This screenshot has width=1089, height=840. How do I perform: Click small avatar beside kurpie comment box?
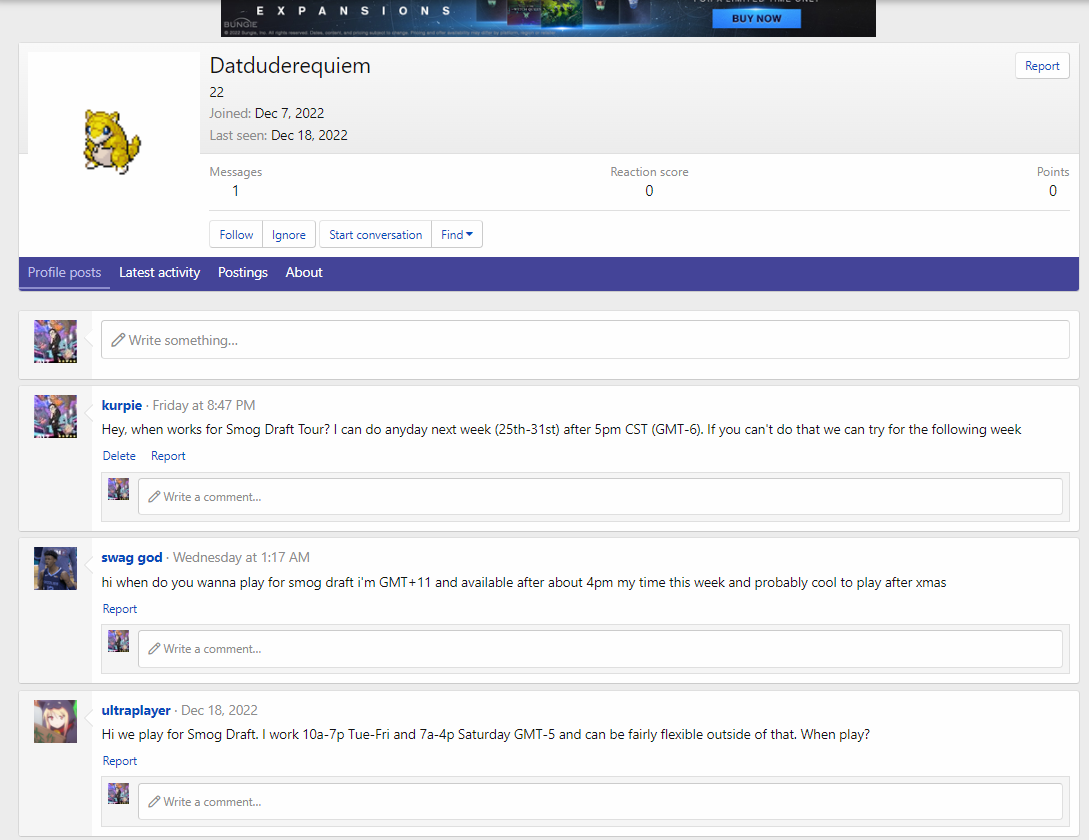(x=119, y=489)
